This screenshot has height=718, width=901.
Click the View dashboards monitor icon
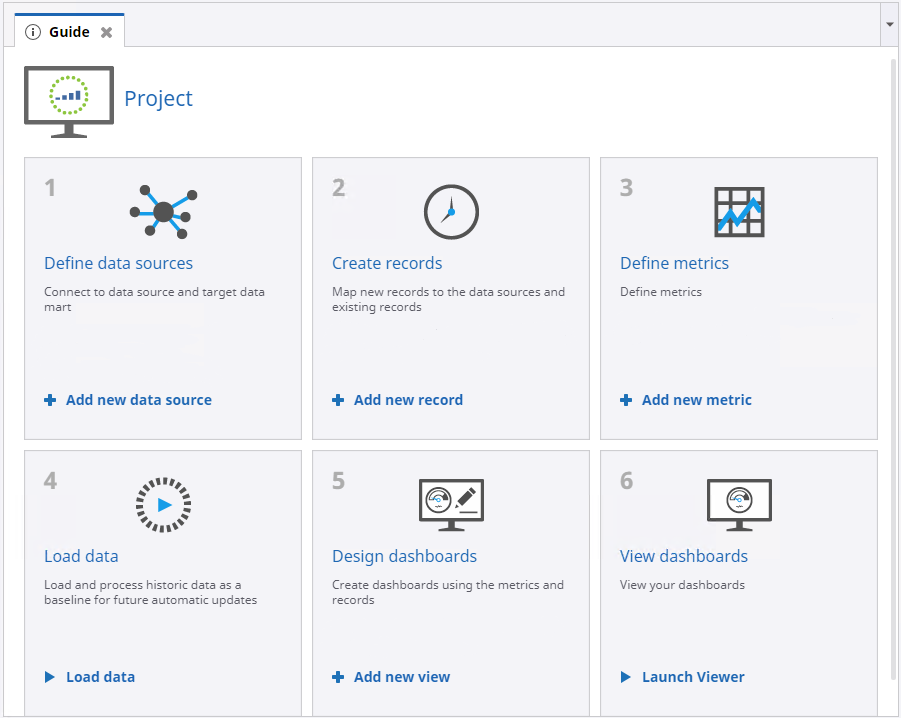[739, 504]
